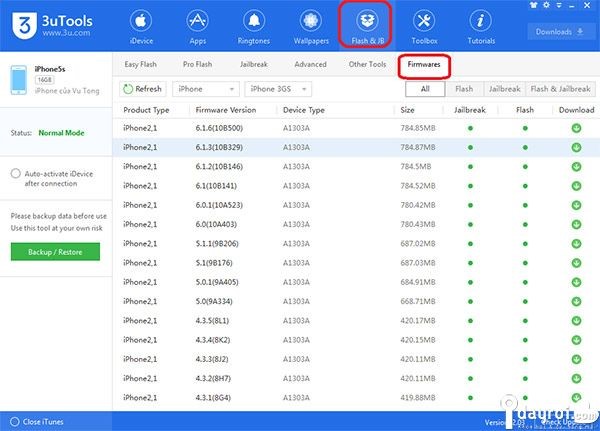Expand the iPhone device type dropdown

coord(206,89)
